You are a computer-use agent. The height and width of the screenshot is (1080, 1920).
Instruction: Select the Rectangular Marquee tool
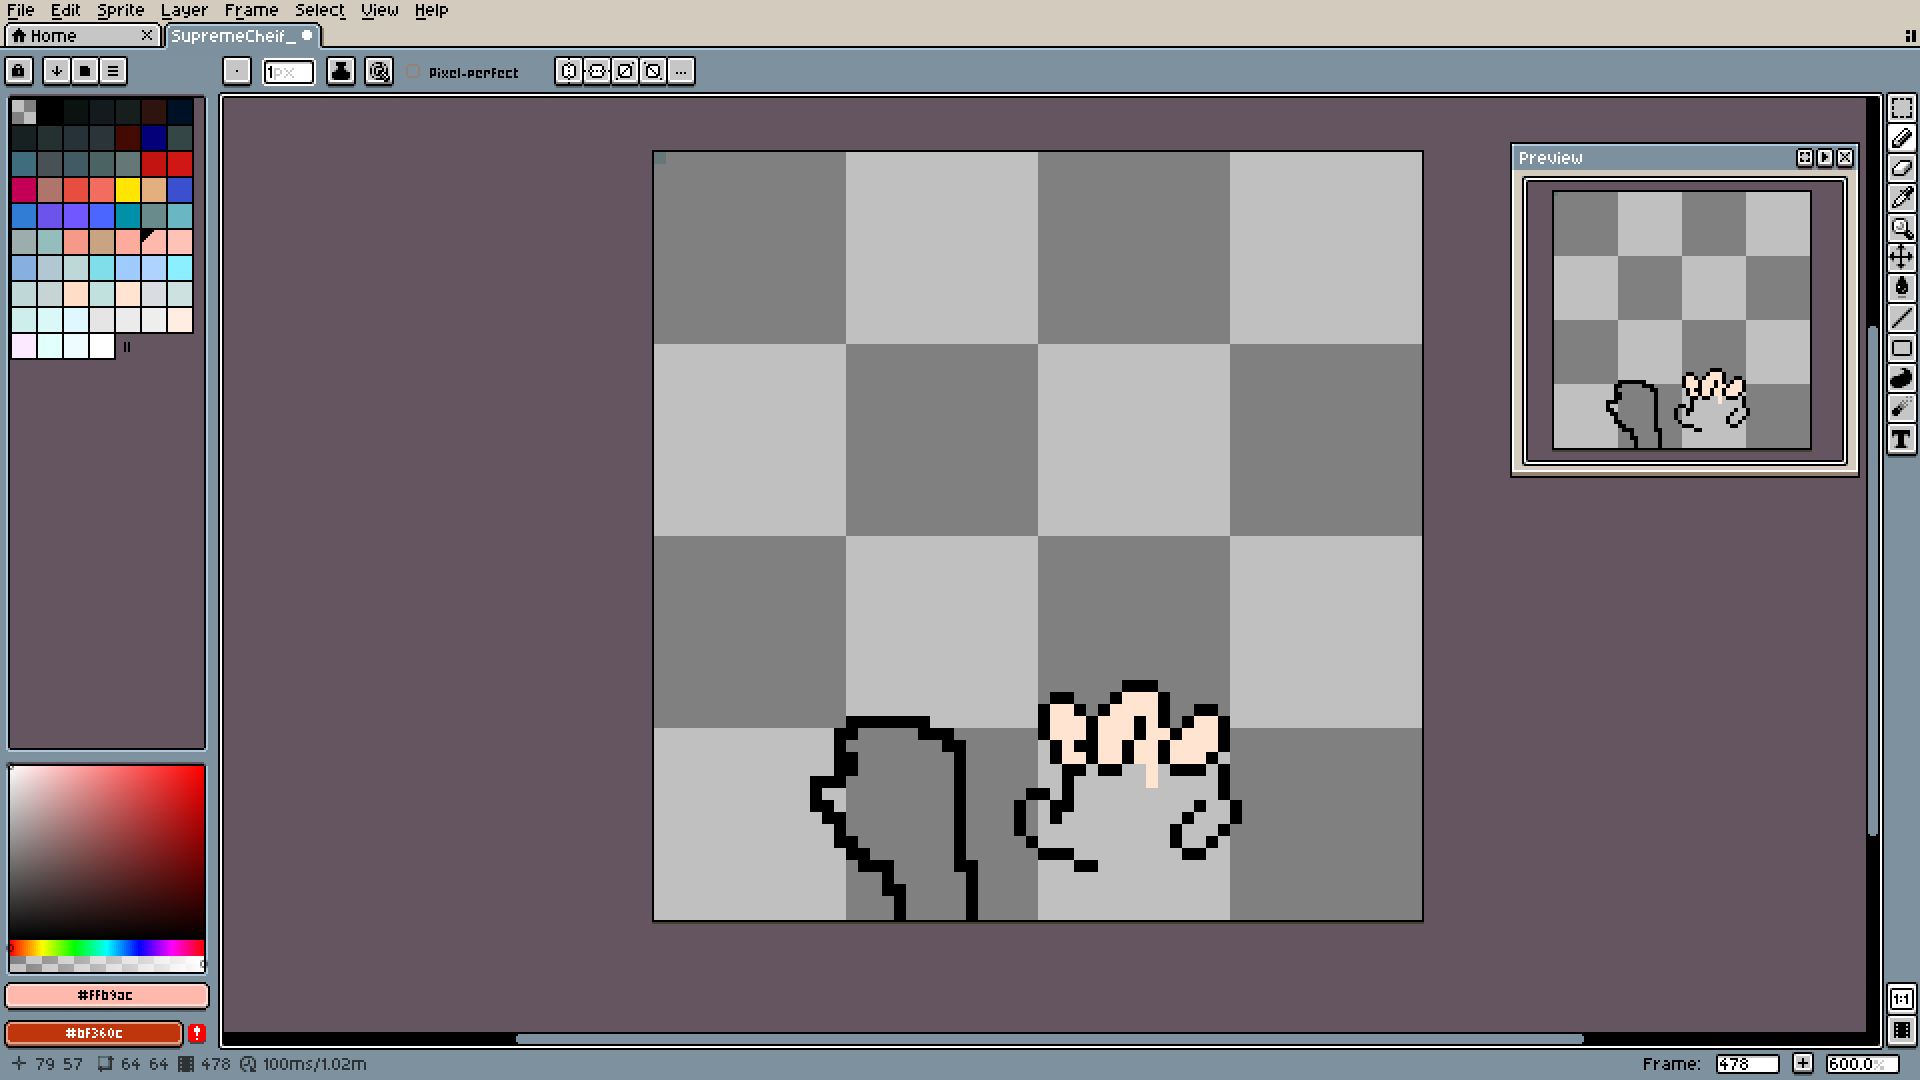pyautogui.click(x=1901, y=108)
